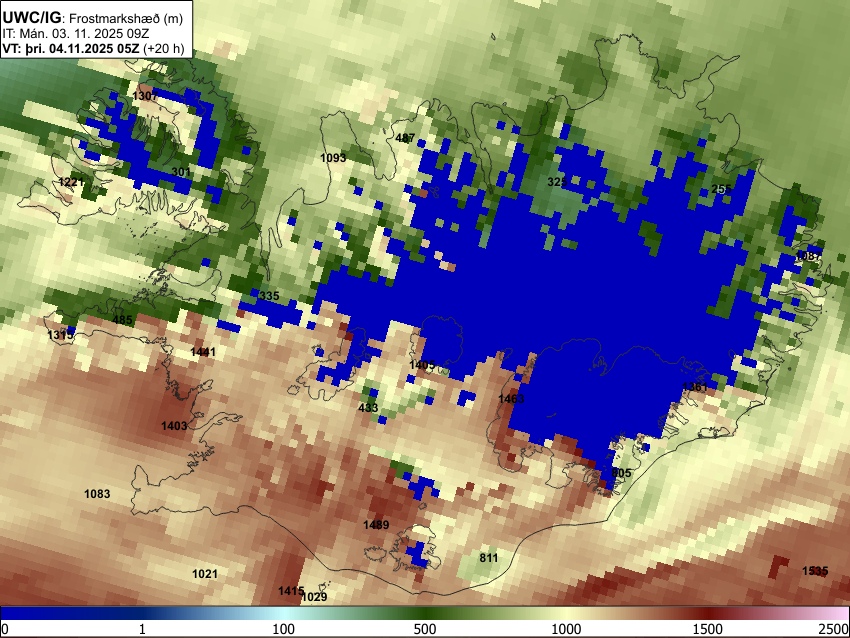
Task: Click the map value 1021
Action: 205,573
